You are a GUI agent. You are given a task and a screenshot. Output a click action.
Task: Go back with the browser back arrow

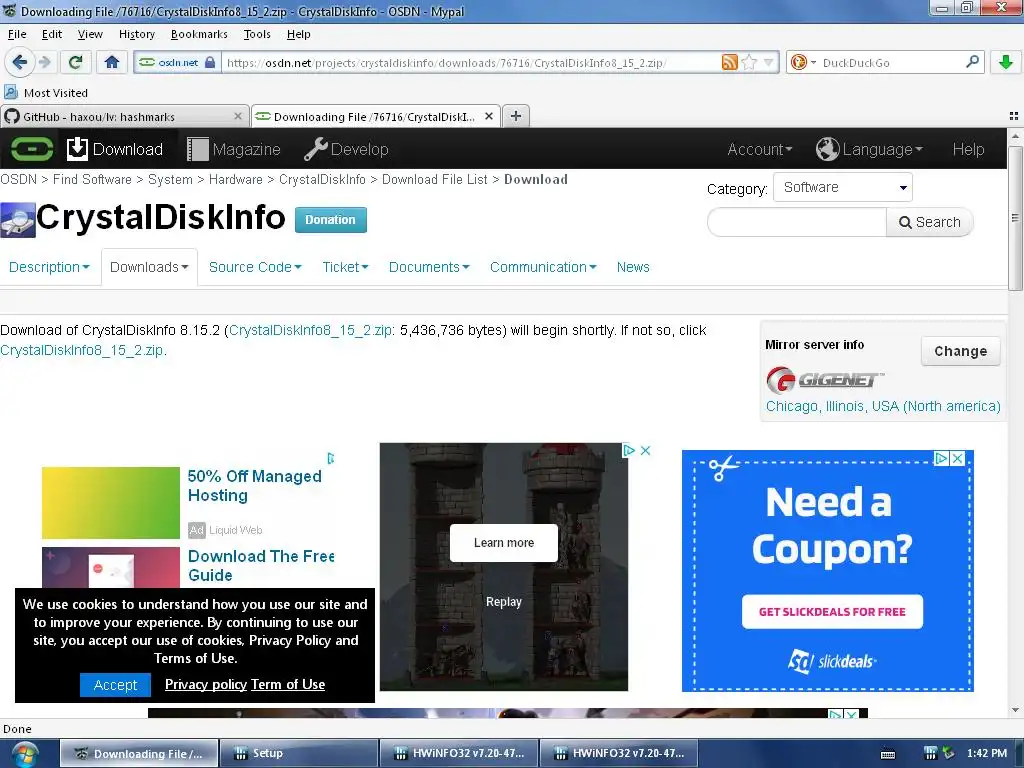coord(19,62)
